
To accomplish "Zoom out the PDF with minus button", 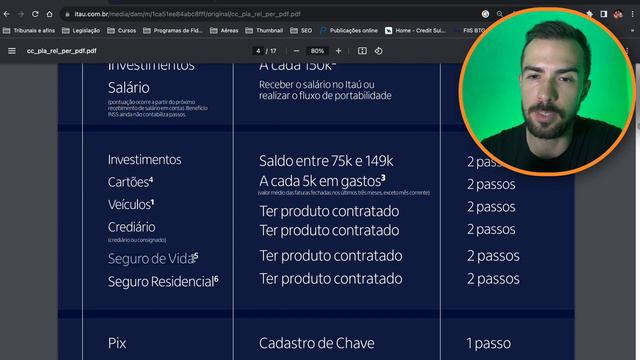I will 296,51.
